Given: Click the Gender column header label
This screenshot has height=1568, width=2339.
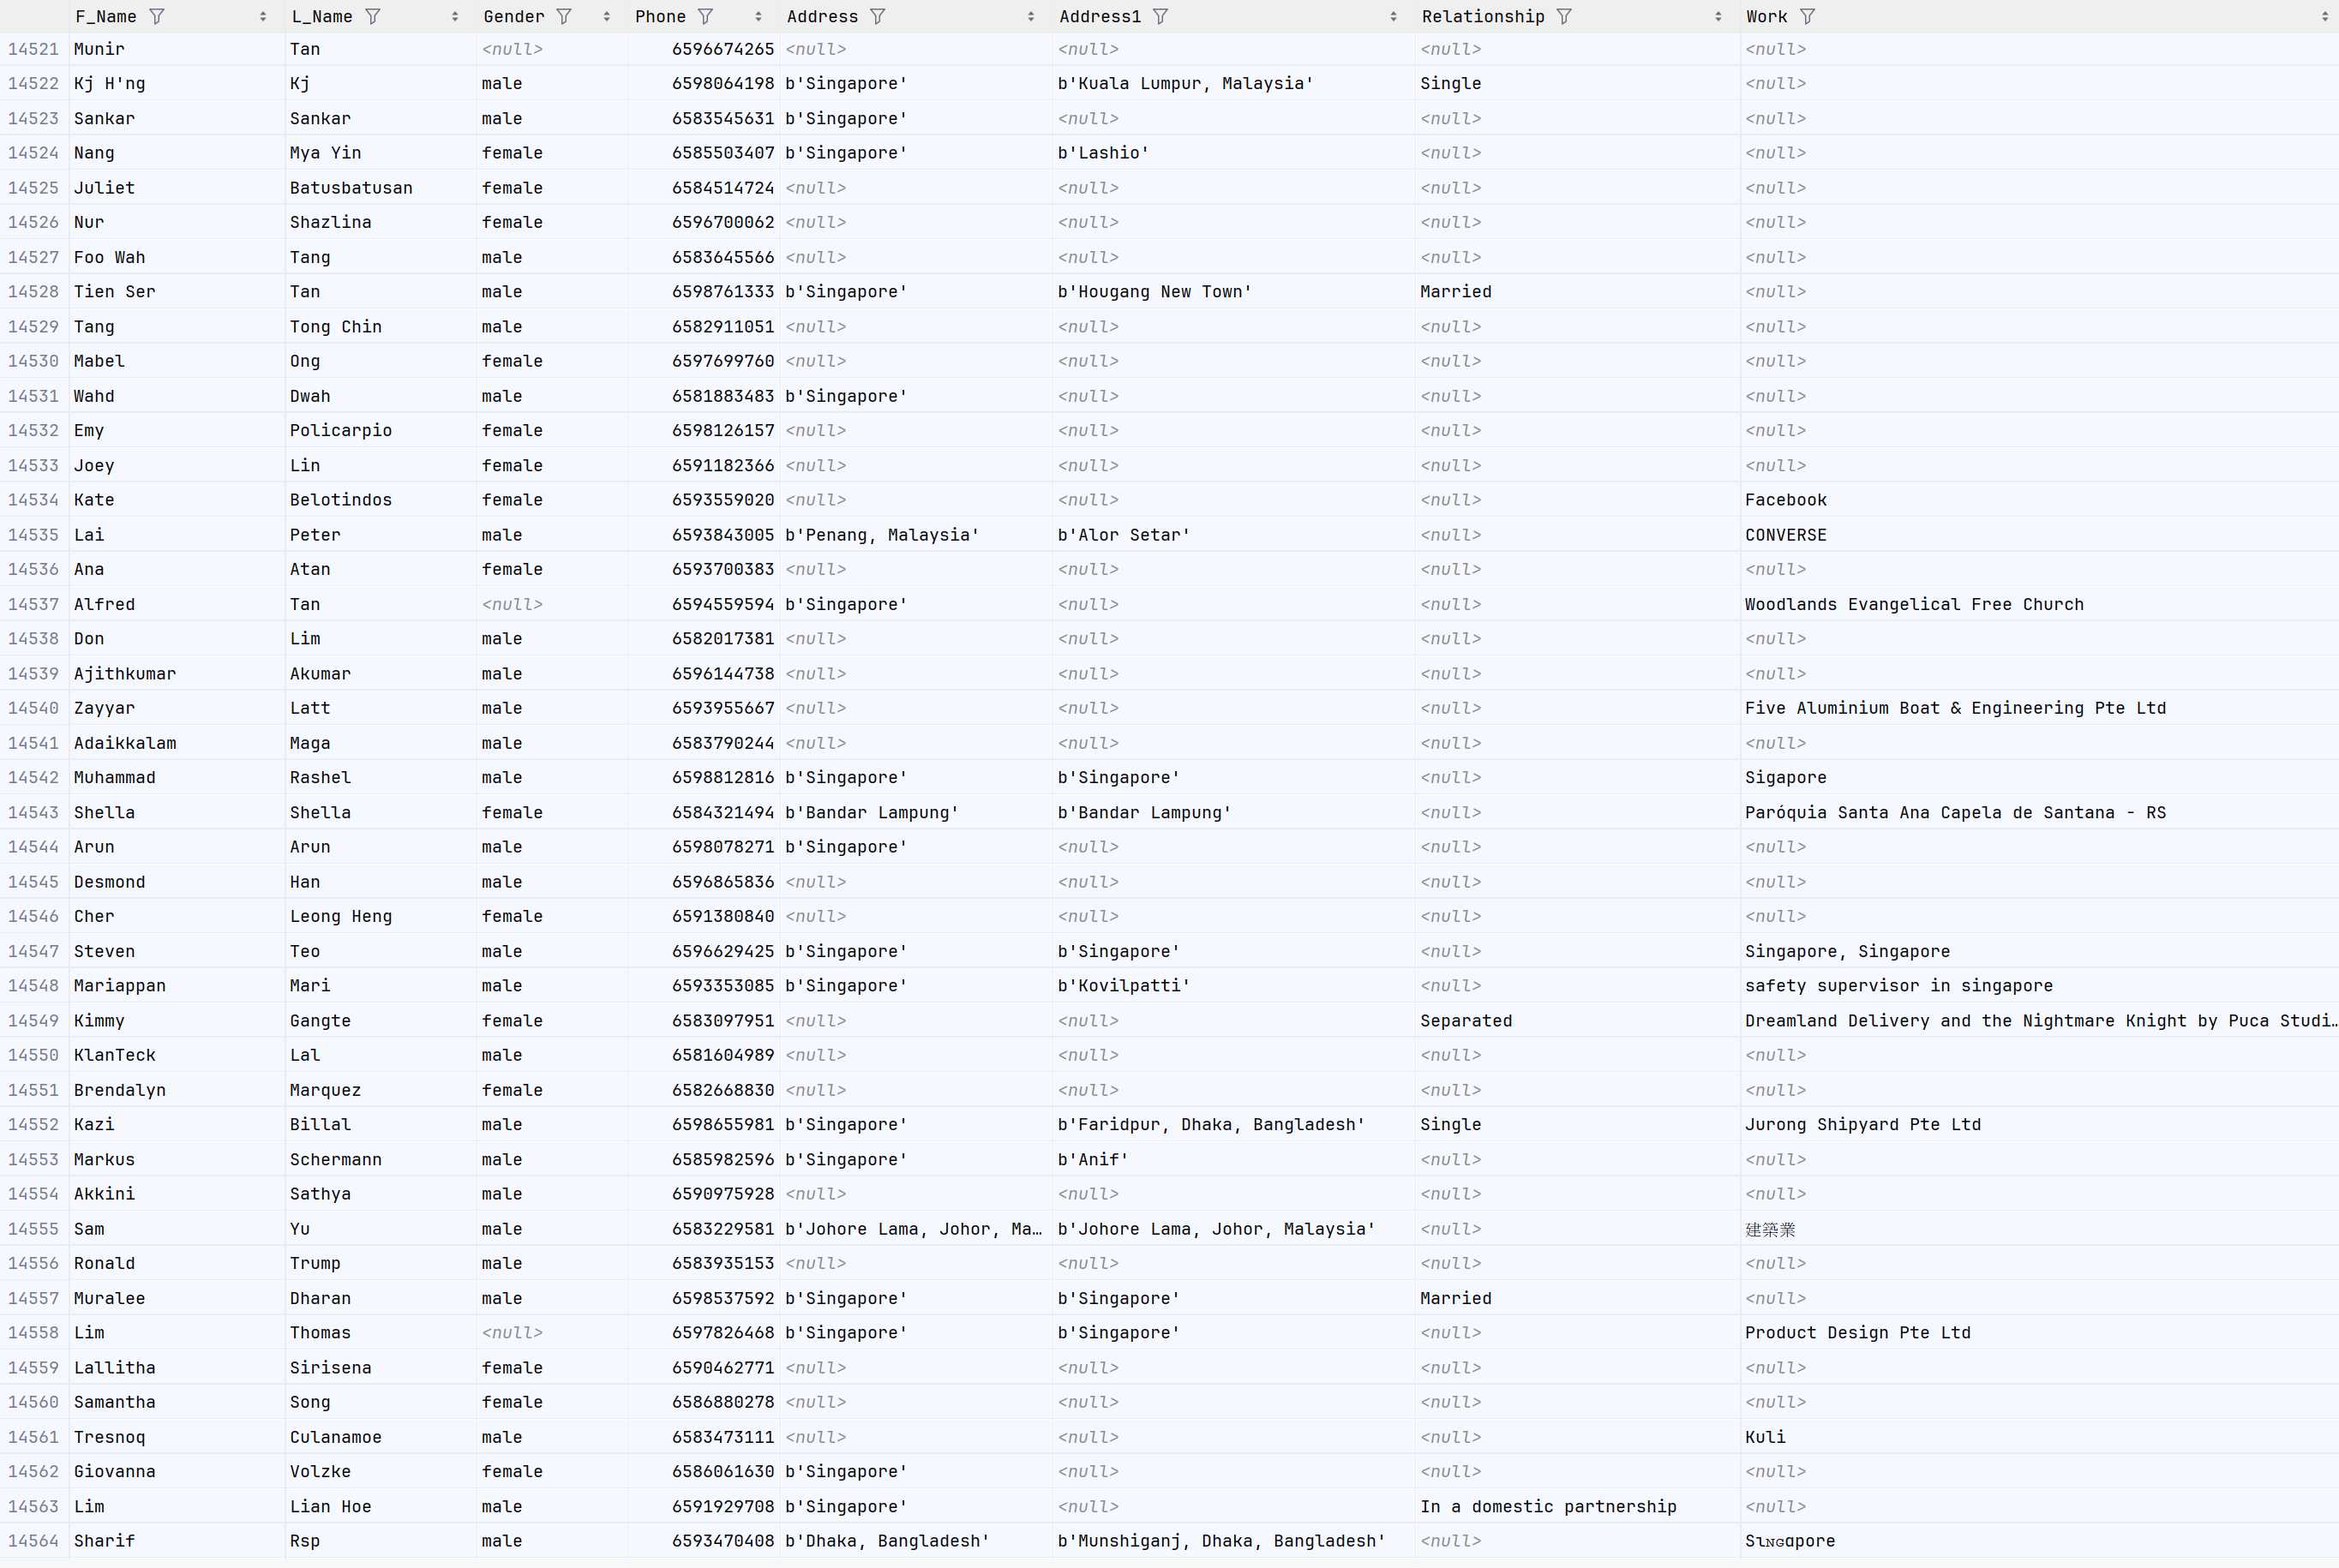Looking at the screenshot, I should pos(514,16).
